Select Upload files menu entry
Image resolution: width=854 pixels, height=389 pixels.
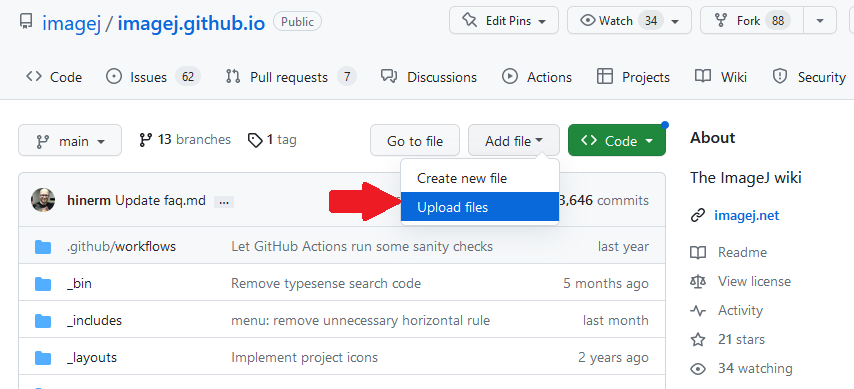tap(480, 207)
